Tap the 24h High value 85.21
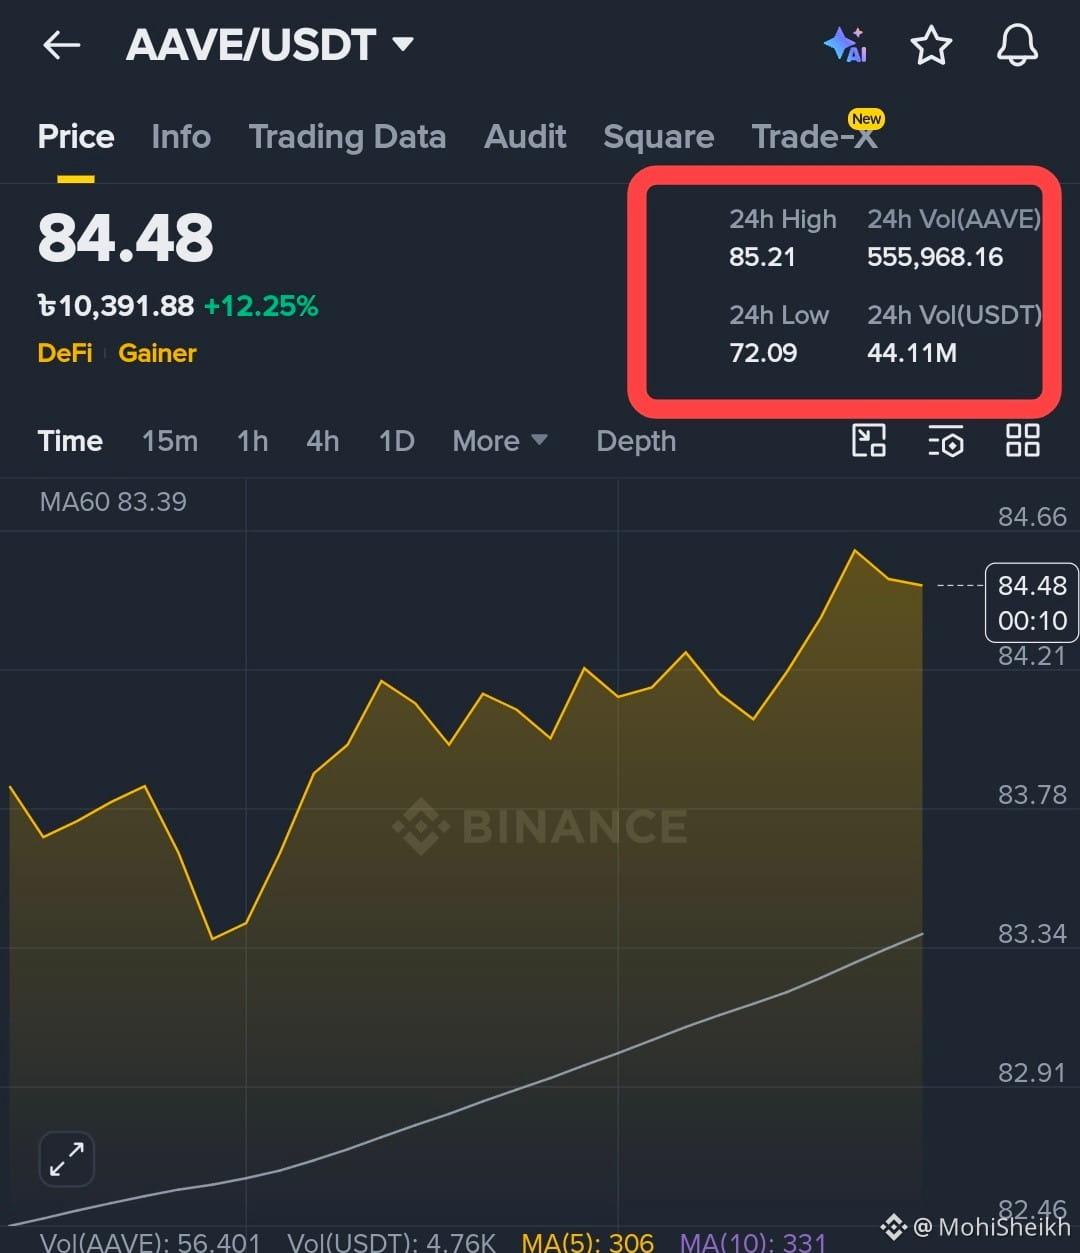 pyautogui.click(x=762, y=257)
